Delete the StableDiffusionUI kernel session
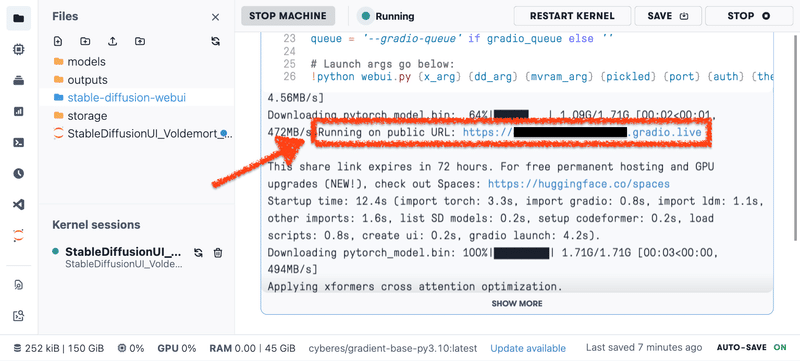Viewport: 800px width, 361px height. pos(218,252)
